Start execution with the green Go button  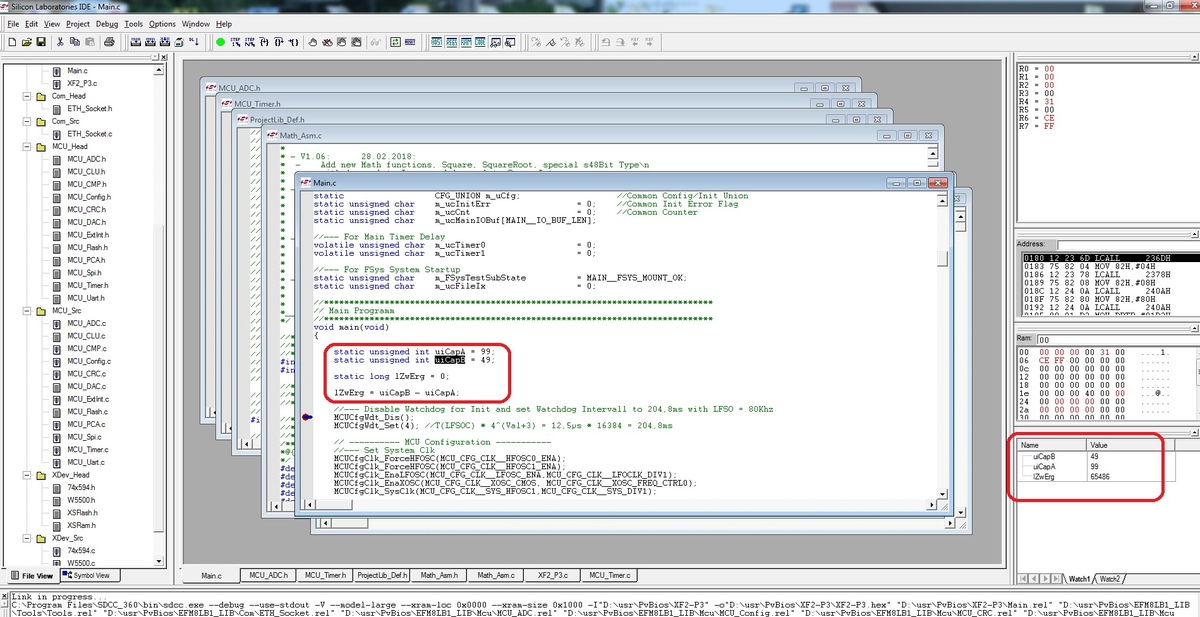pos(220,42)
